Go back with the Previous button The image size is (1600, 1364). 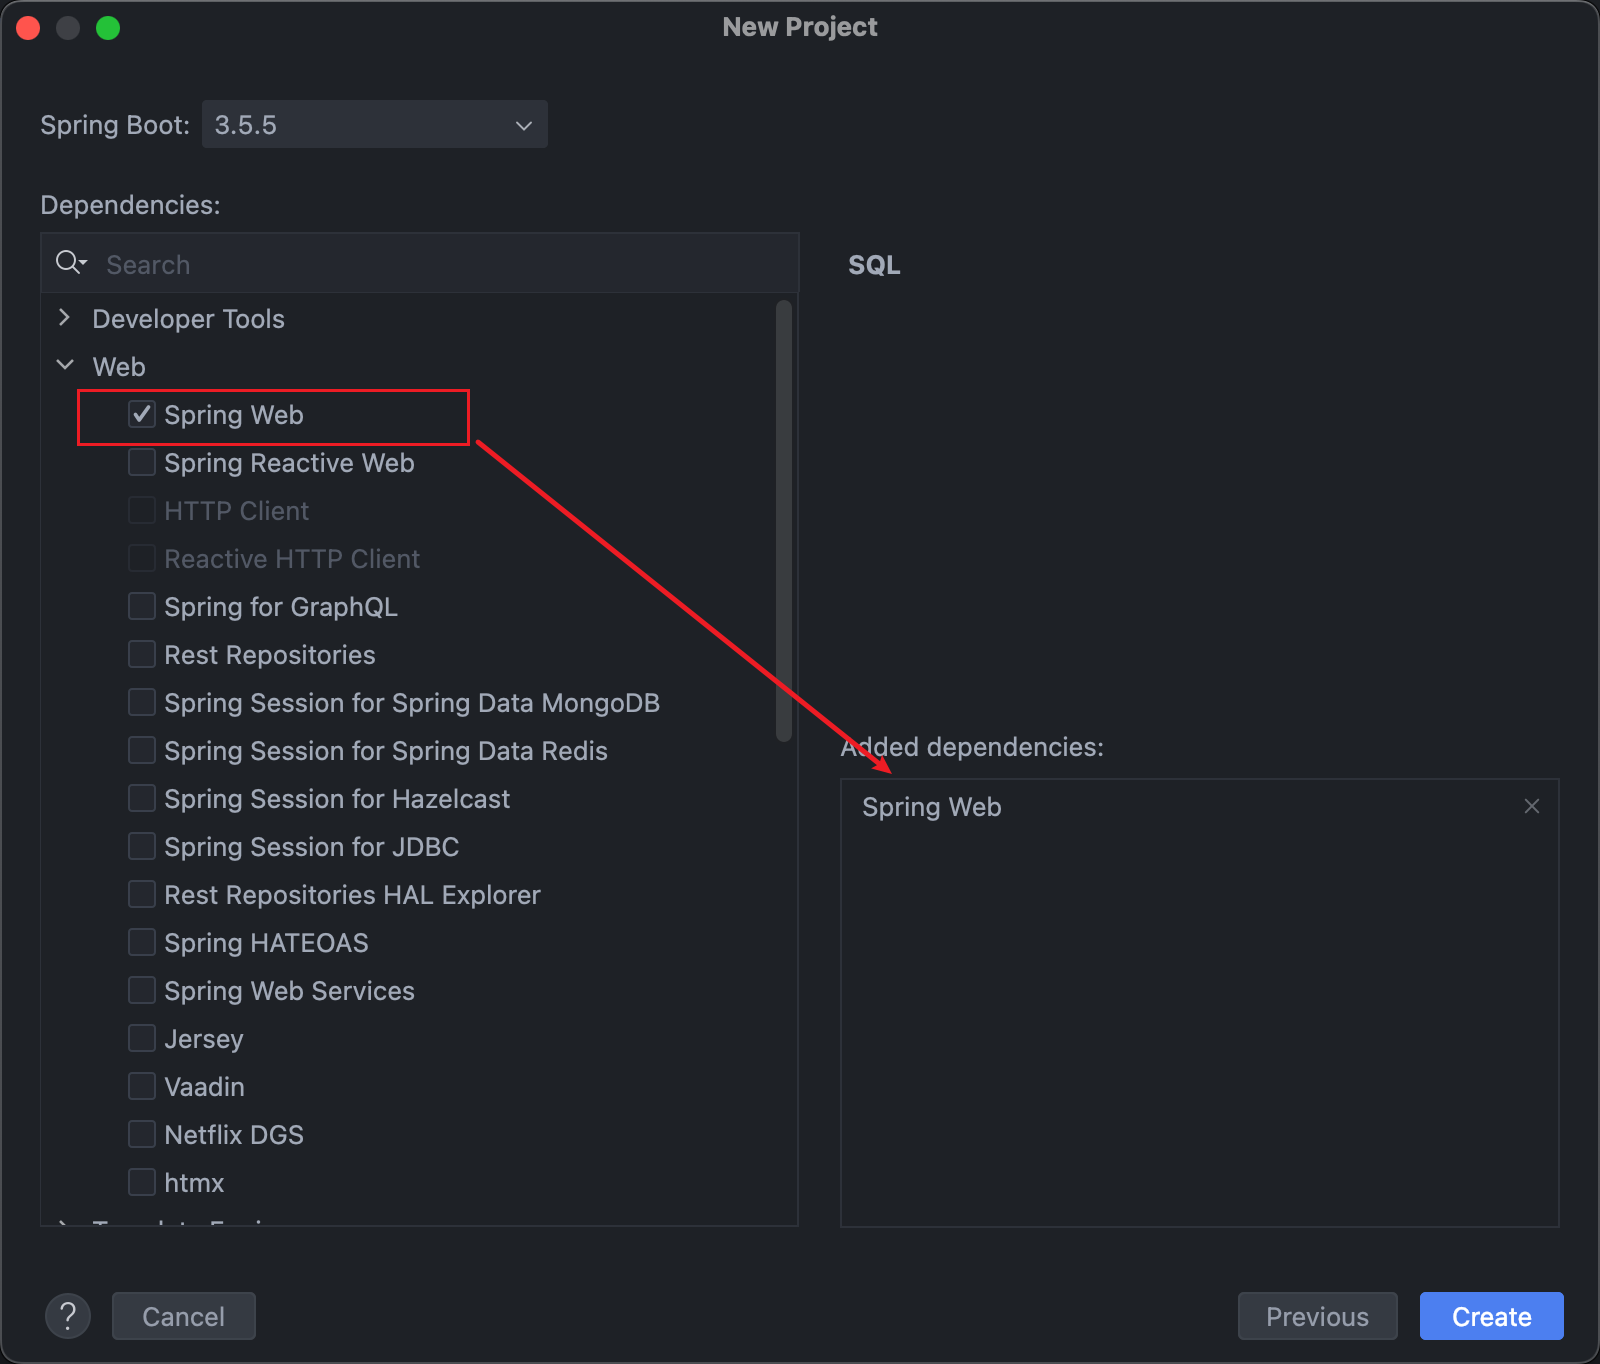click(x=1317, y=1316)
